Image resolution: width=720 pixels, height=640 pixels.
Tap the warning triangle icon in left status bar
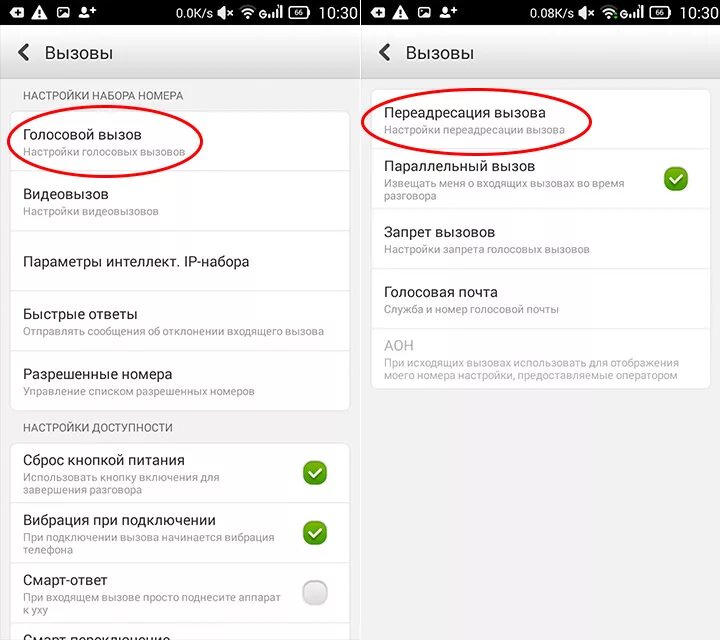pos(39,12)
